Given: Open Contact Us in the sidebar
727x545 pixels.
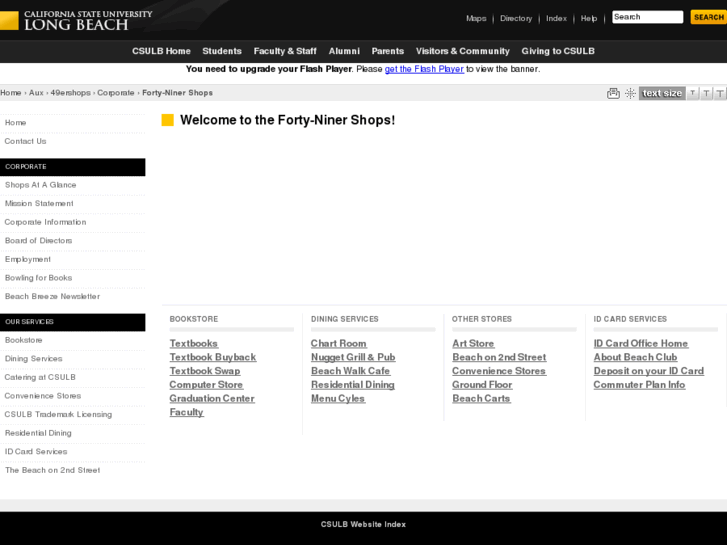Looking at the screenshot, I should (26, 141).
